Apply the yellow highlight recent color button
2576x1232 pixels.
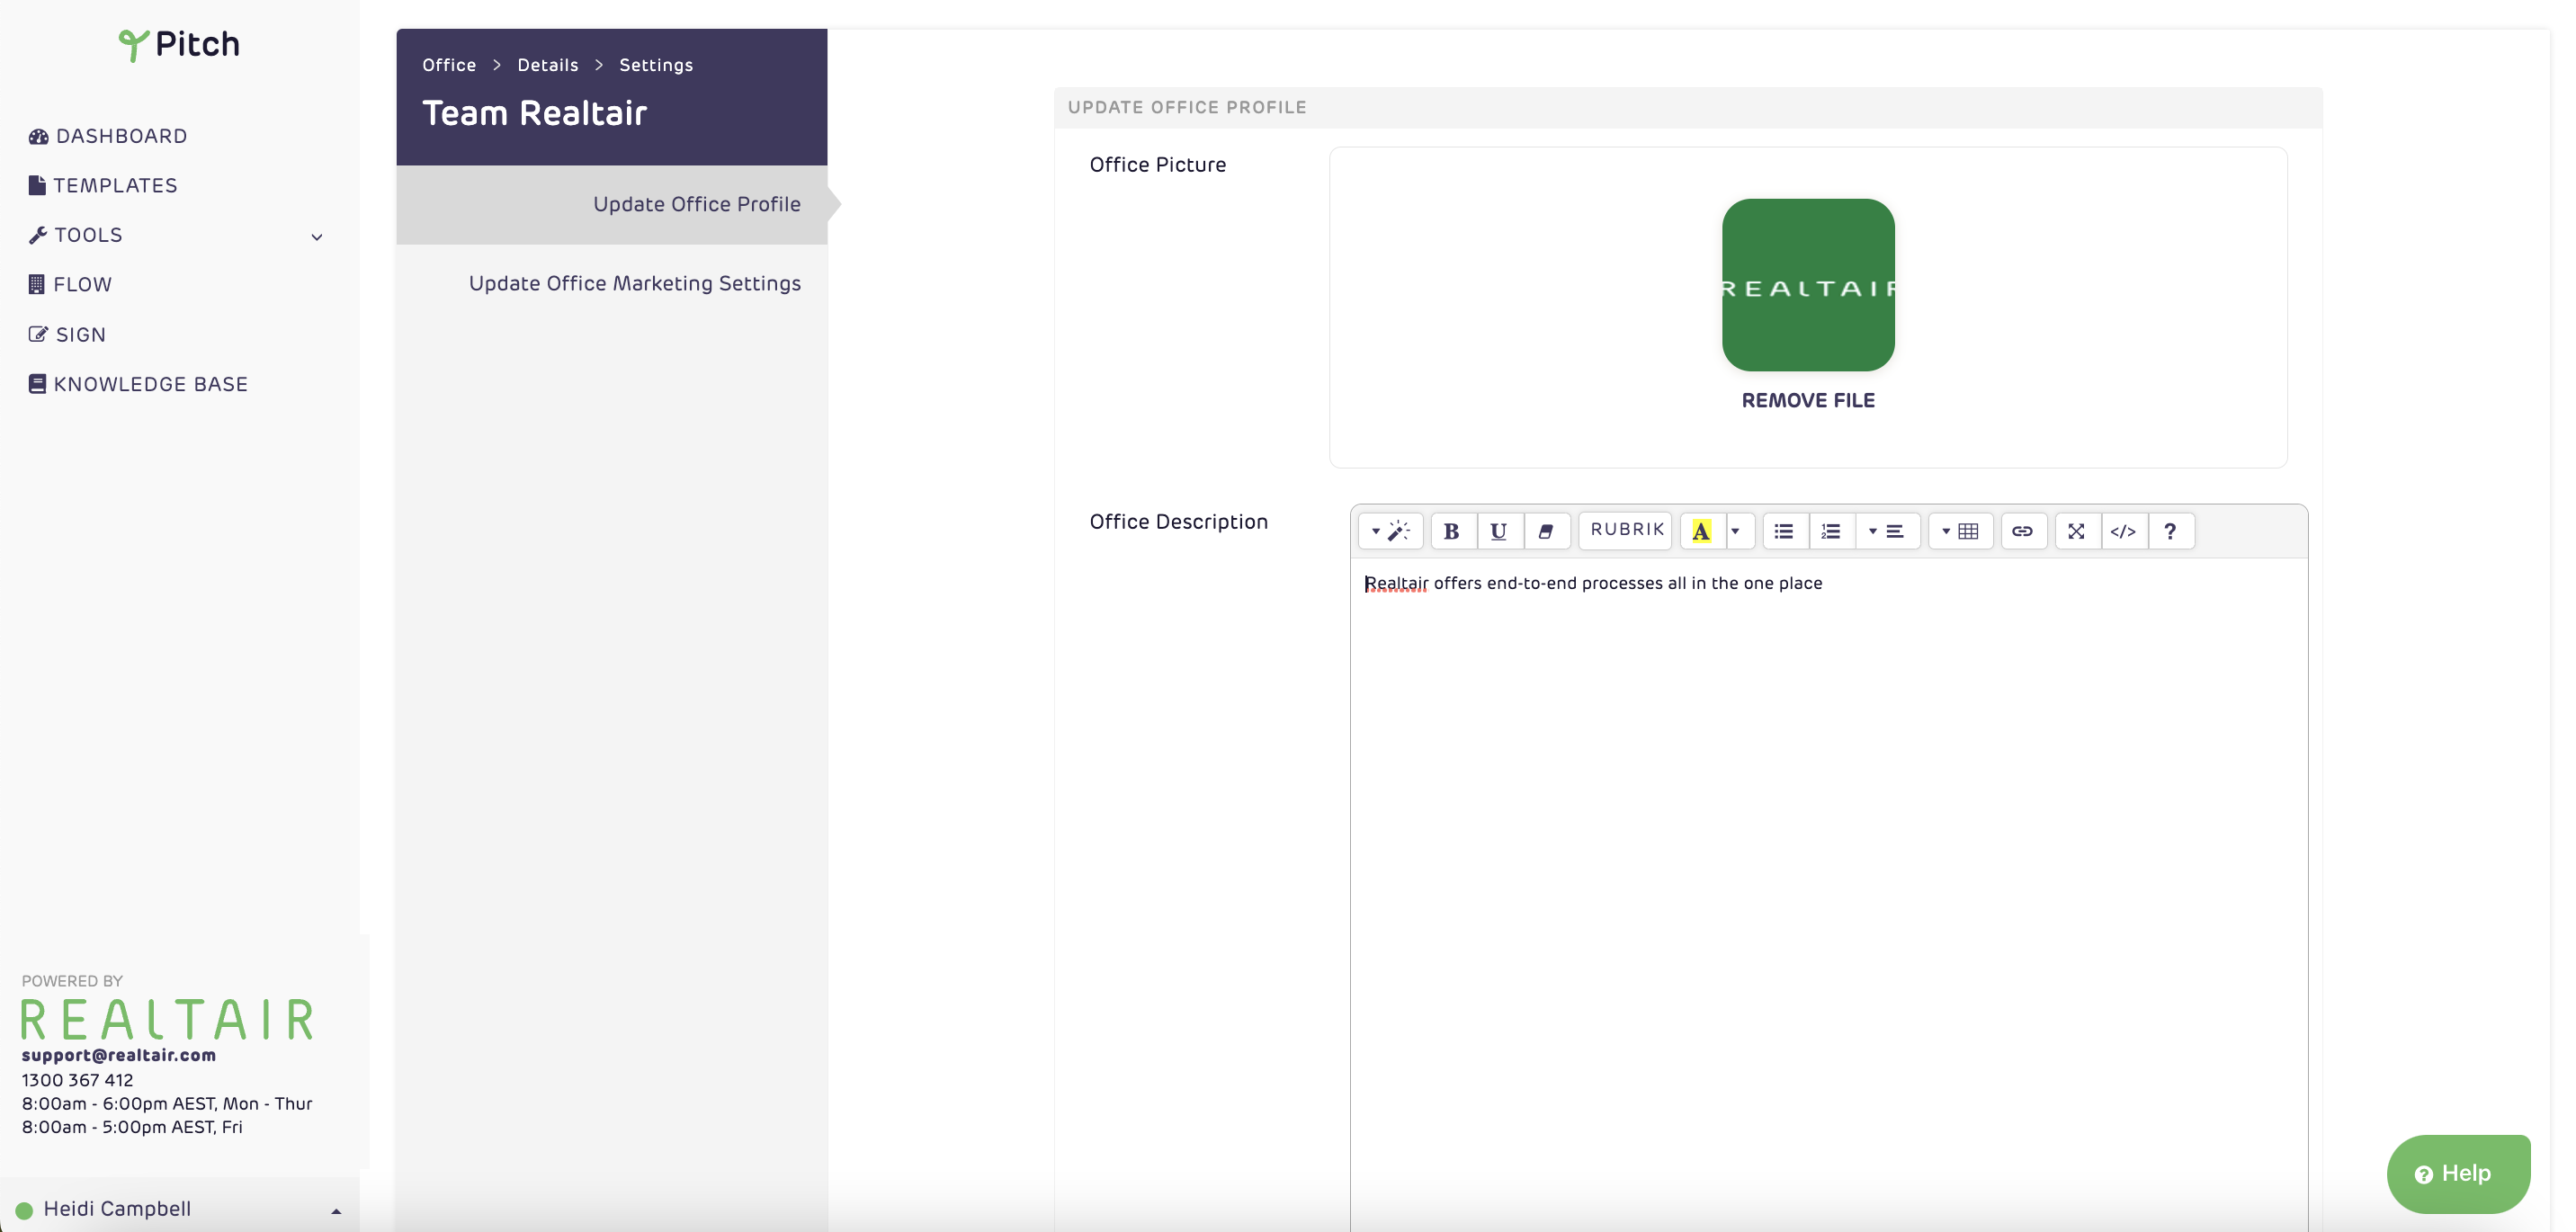click(1701, 531)
